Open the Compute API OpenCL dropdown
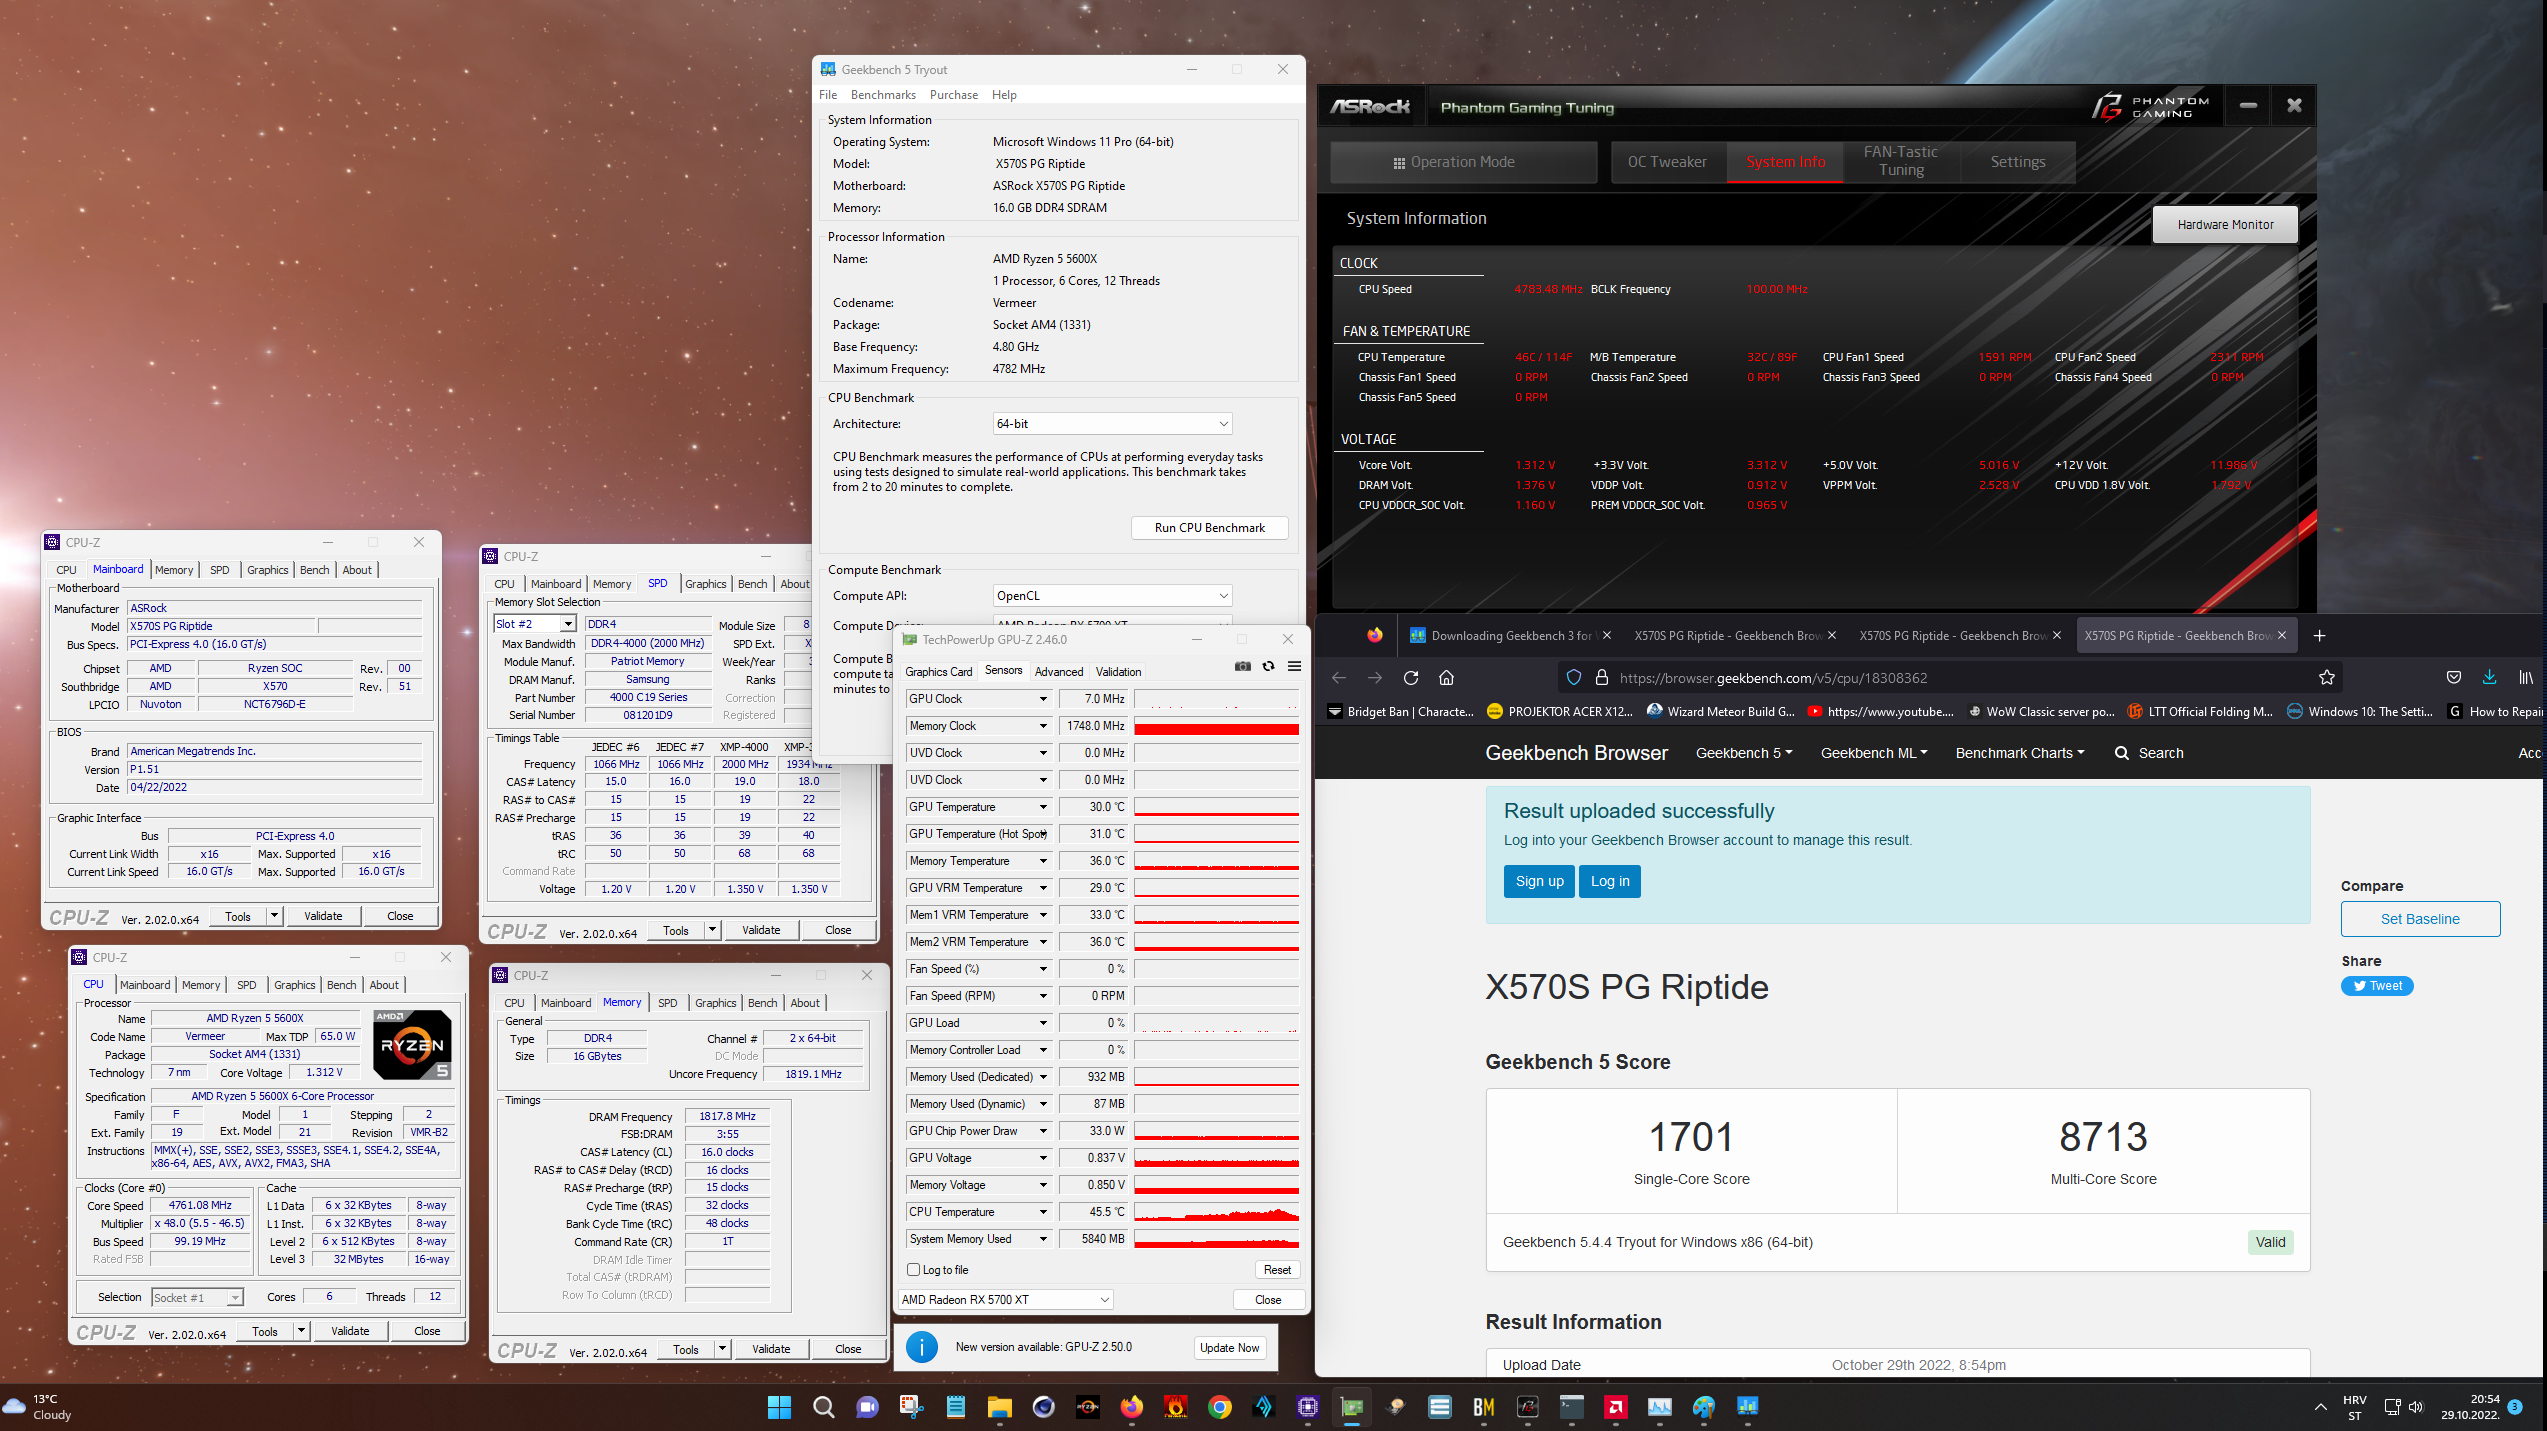The height and width of the screenshot is (1431, 2547). [1112, 596]
